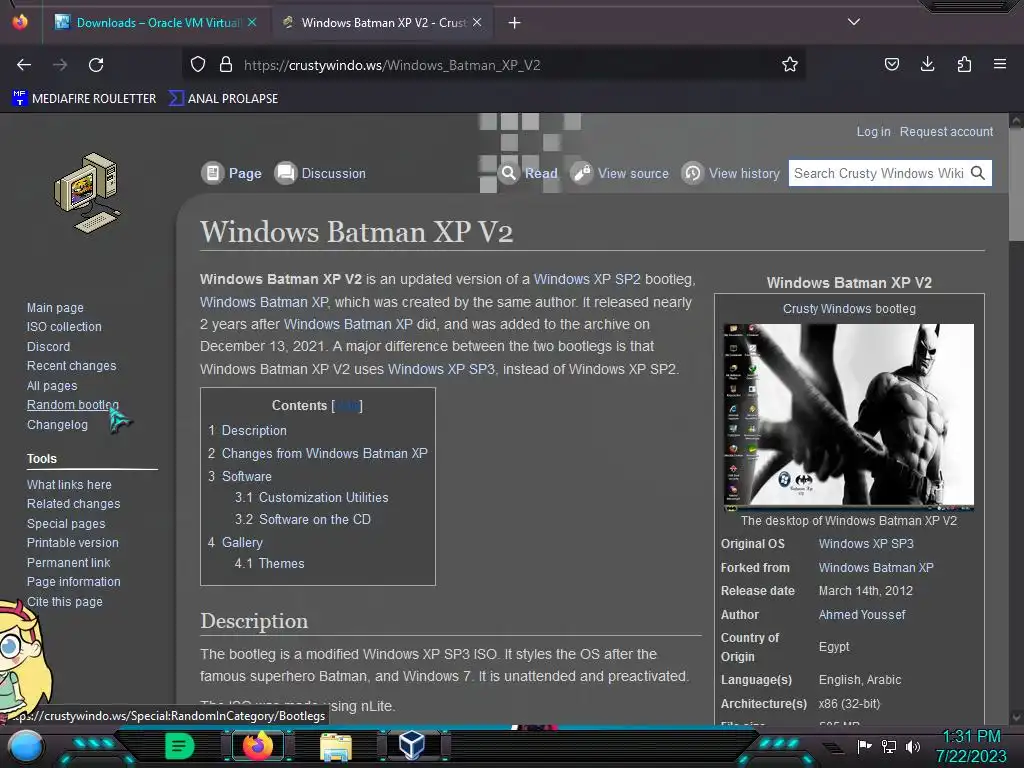Screen dimensions: 1024x768
Task: Open the tracking protection shield
Action: pos(198,65)
